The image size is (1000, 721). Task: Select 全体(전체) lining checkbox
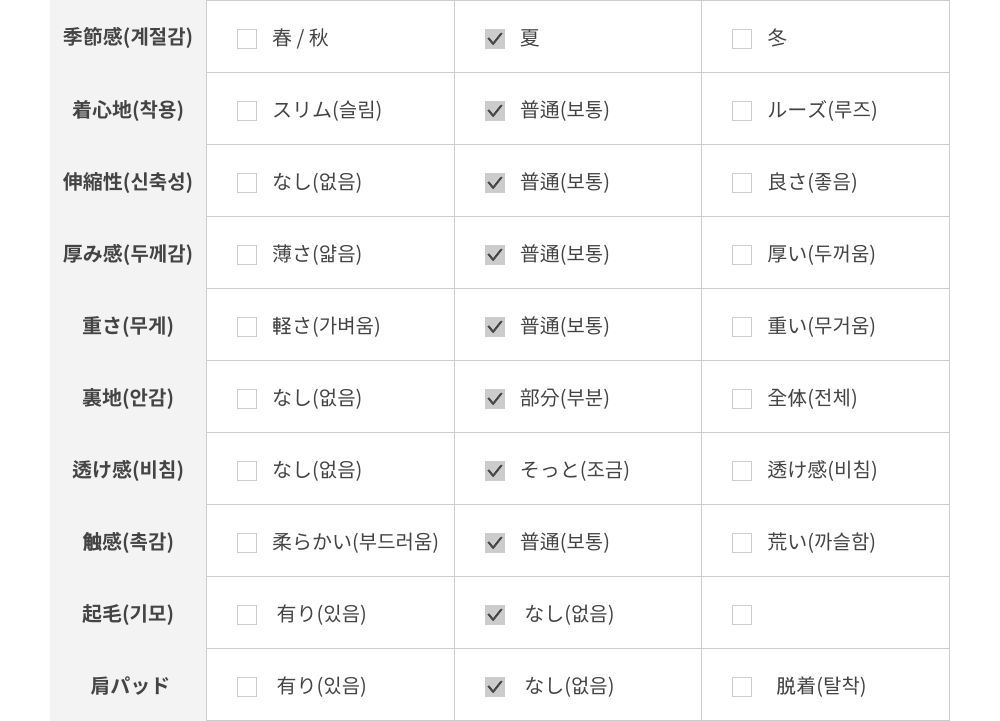742,399
